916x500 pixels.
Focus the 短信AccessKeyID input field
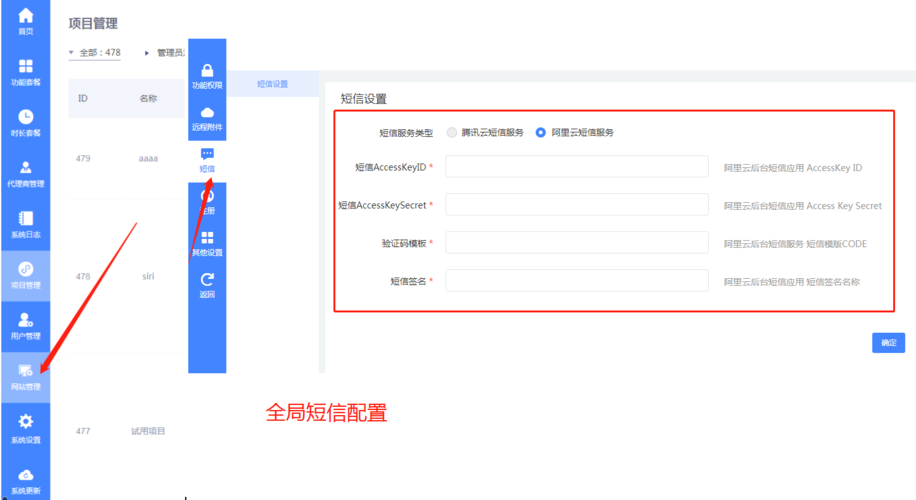[x=577, y=166]
